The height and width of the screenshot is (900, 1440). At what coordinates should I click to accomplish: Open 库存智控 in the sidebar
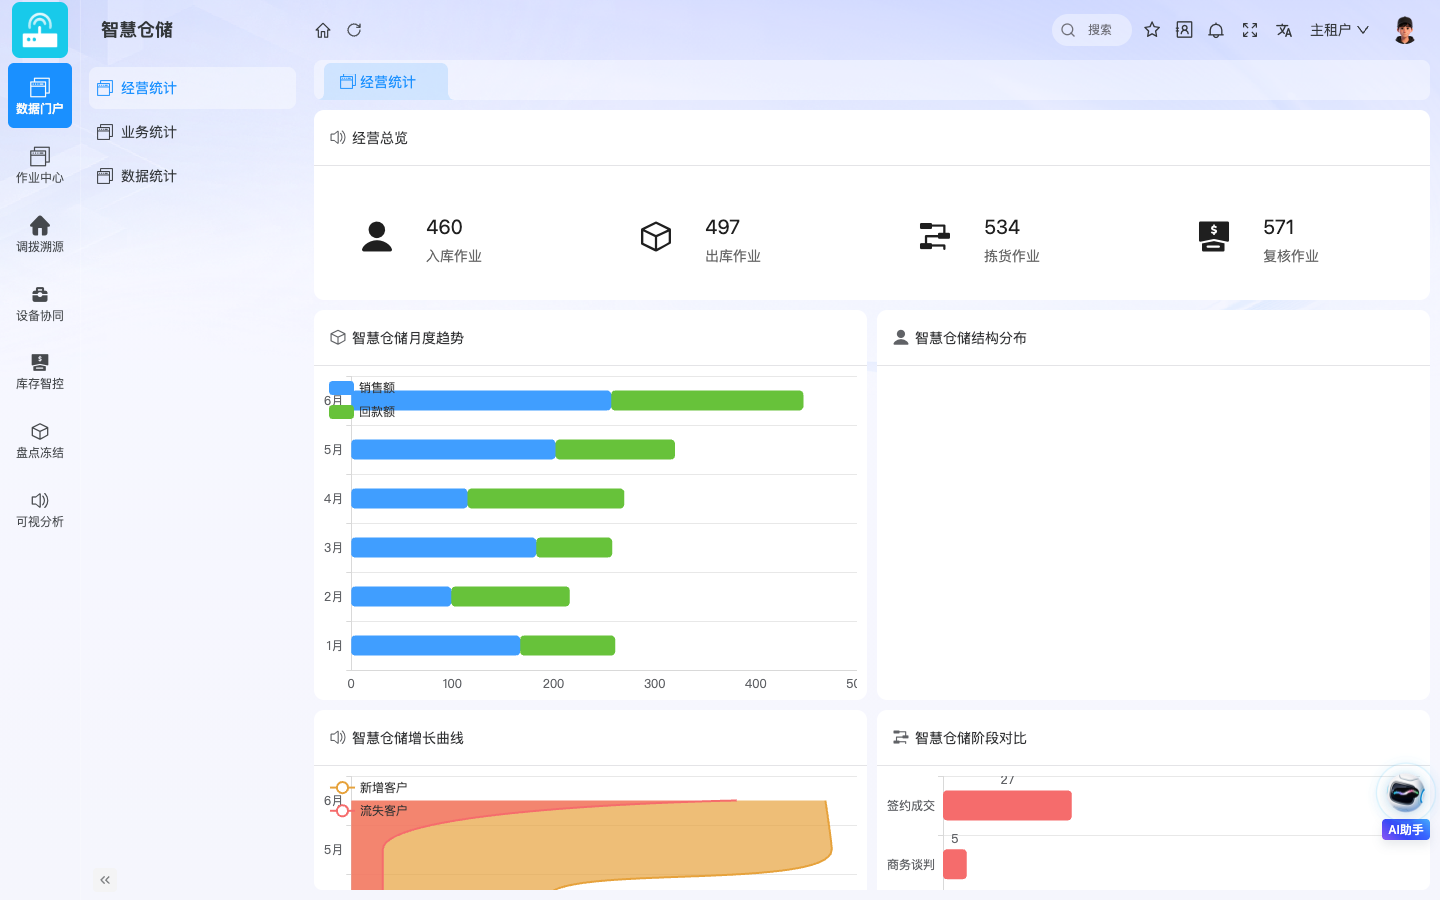tap(40, 371)
